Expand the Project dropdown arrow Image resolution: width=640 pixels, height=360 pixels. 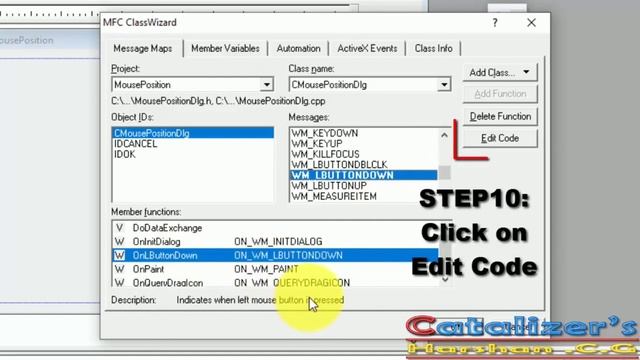(x=267, y=85)
